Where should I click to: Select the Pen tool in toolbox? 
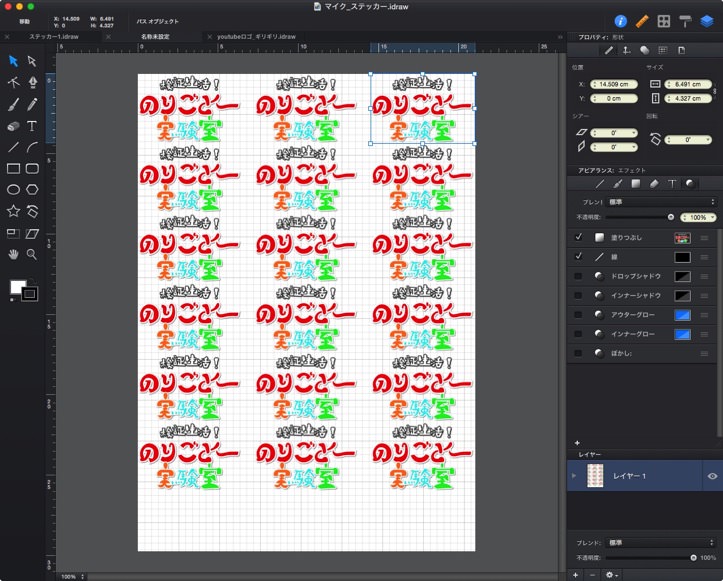point(32,82)
